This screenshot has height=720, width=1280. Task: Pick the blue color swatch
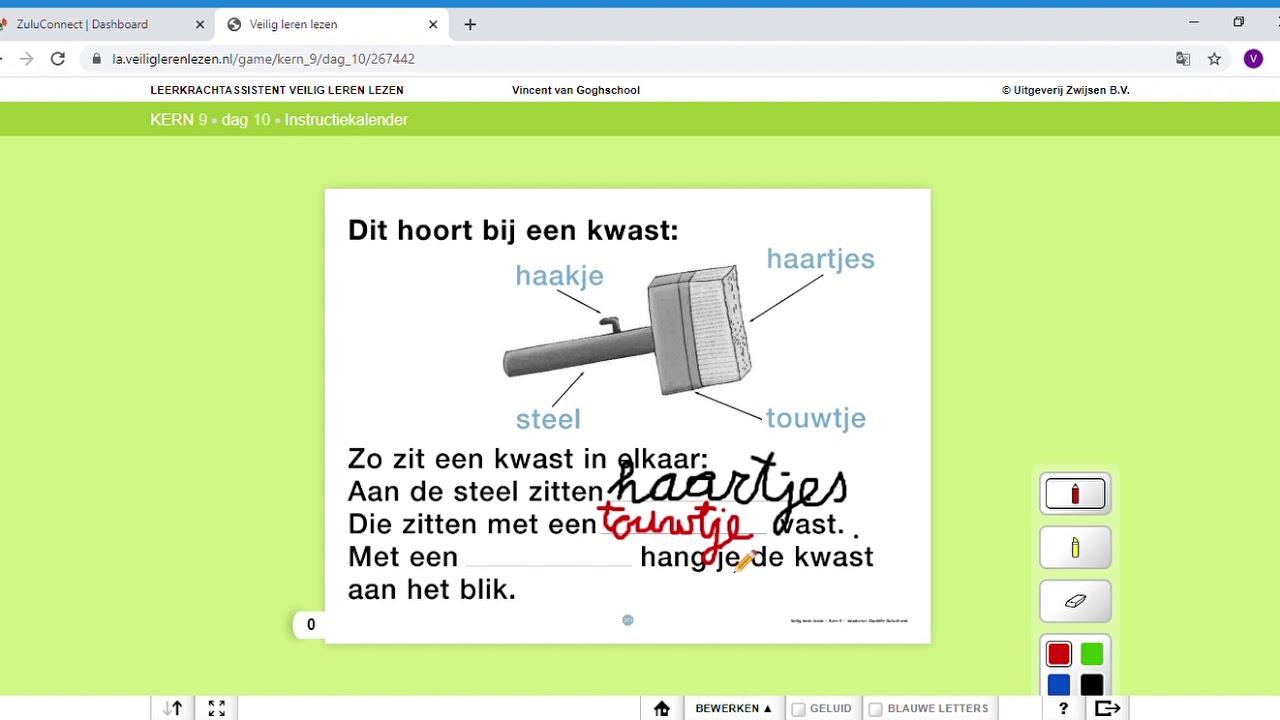pyautogui.click(x=1059, y=685)
